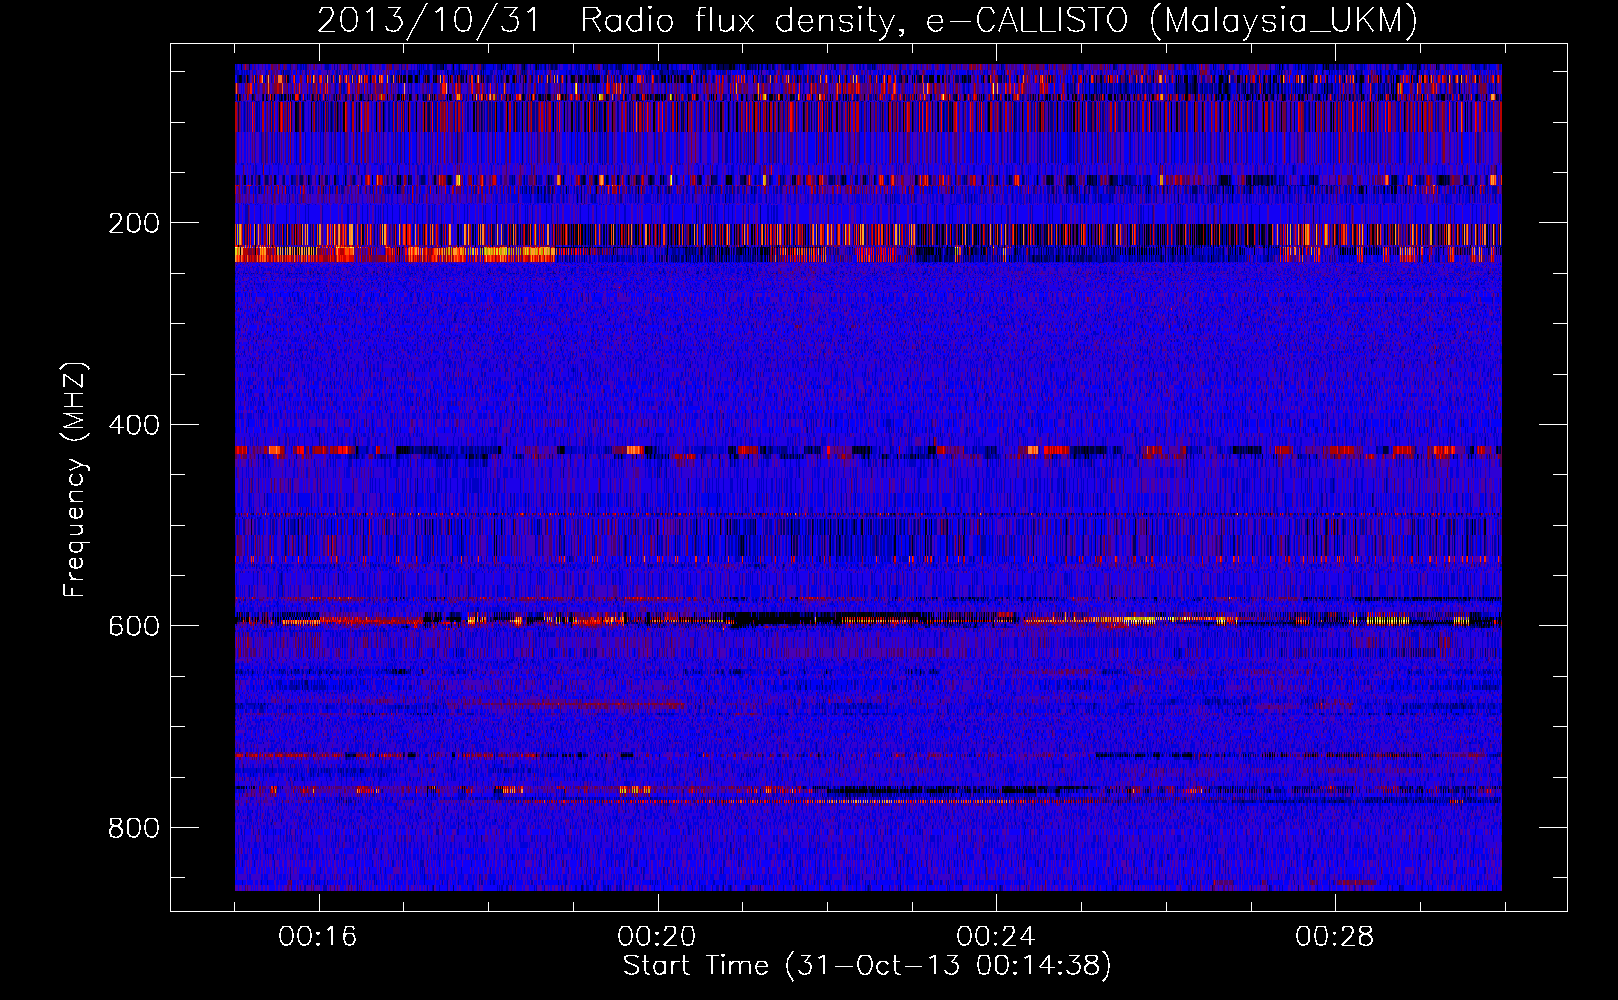
Task: Click the 'Frequency (MHZ)' axis label
Action: coord(74,479)
